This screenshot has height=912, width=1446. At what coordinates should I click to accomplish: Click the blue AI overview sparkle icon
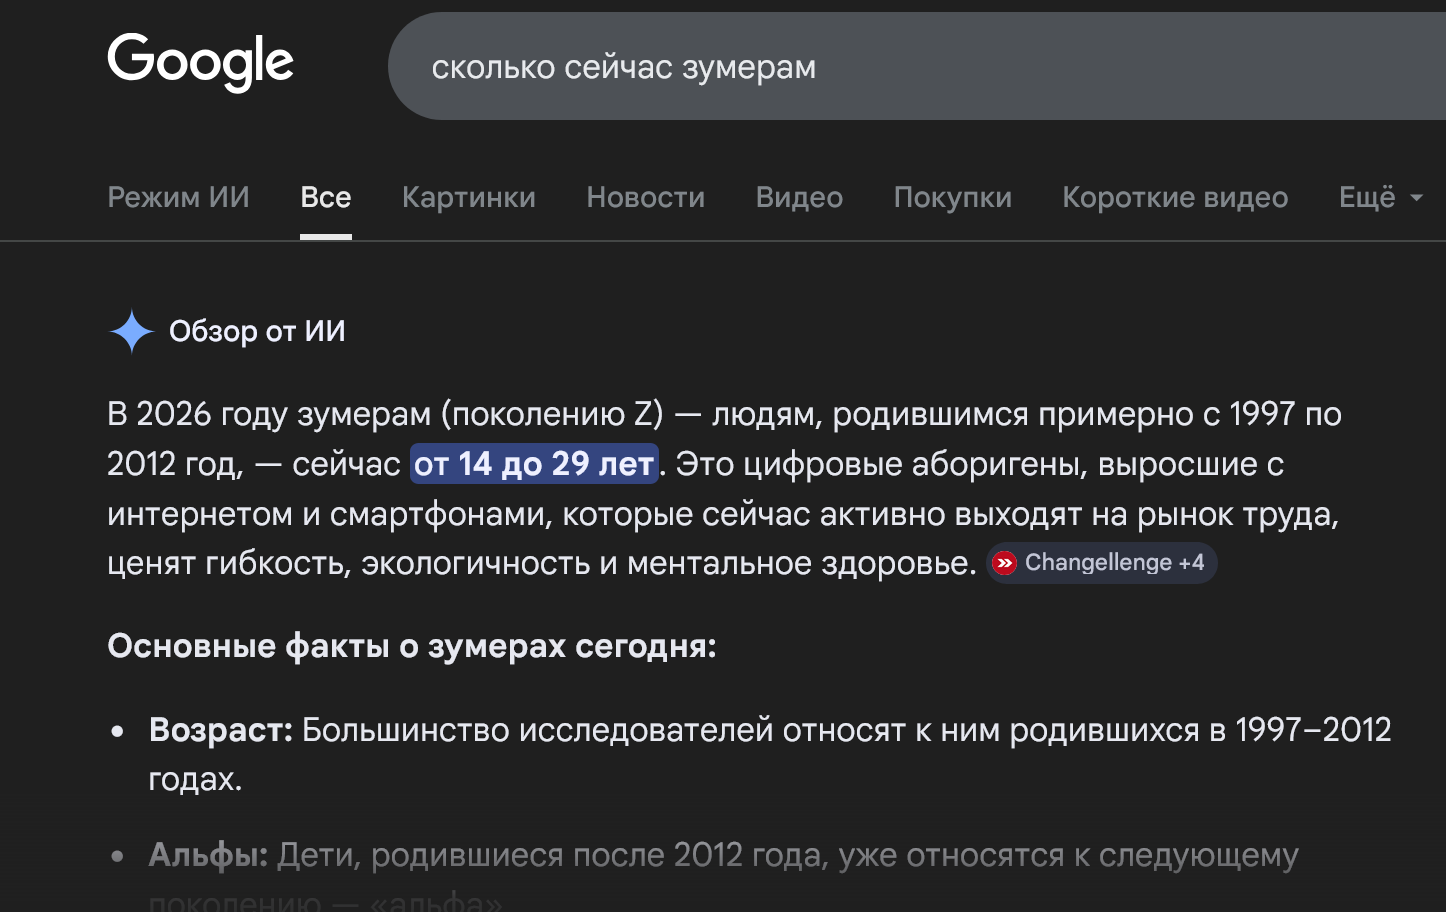tap(131, 332)
